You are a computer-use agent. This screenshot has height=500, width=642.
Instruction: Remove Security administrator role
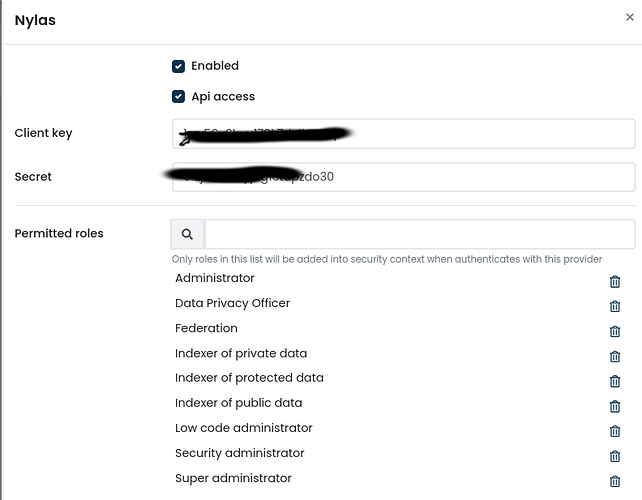[615, 456]
